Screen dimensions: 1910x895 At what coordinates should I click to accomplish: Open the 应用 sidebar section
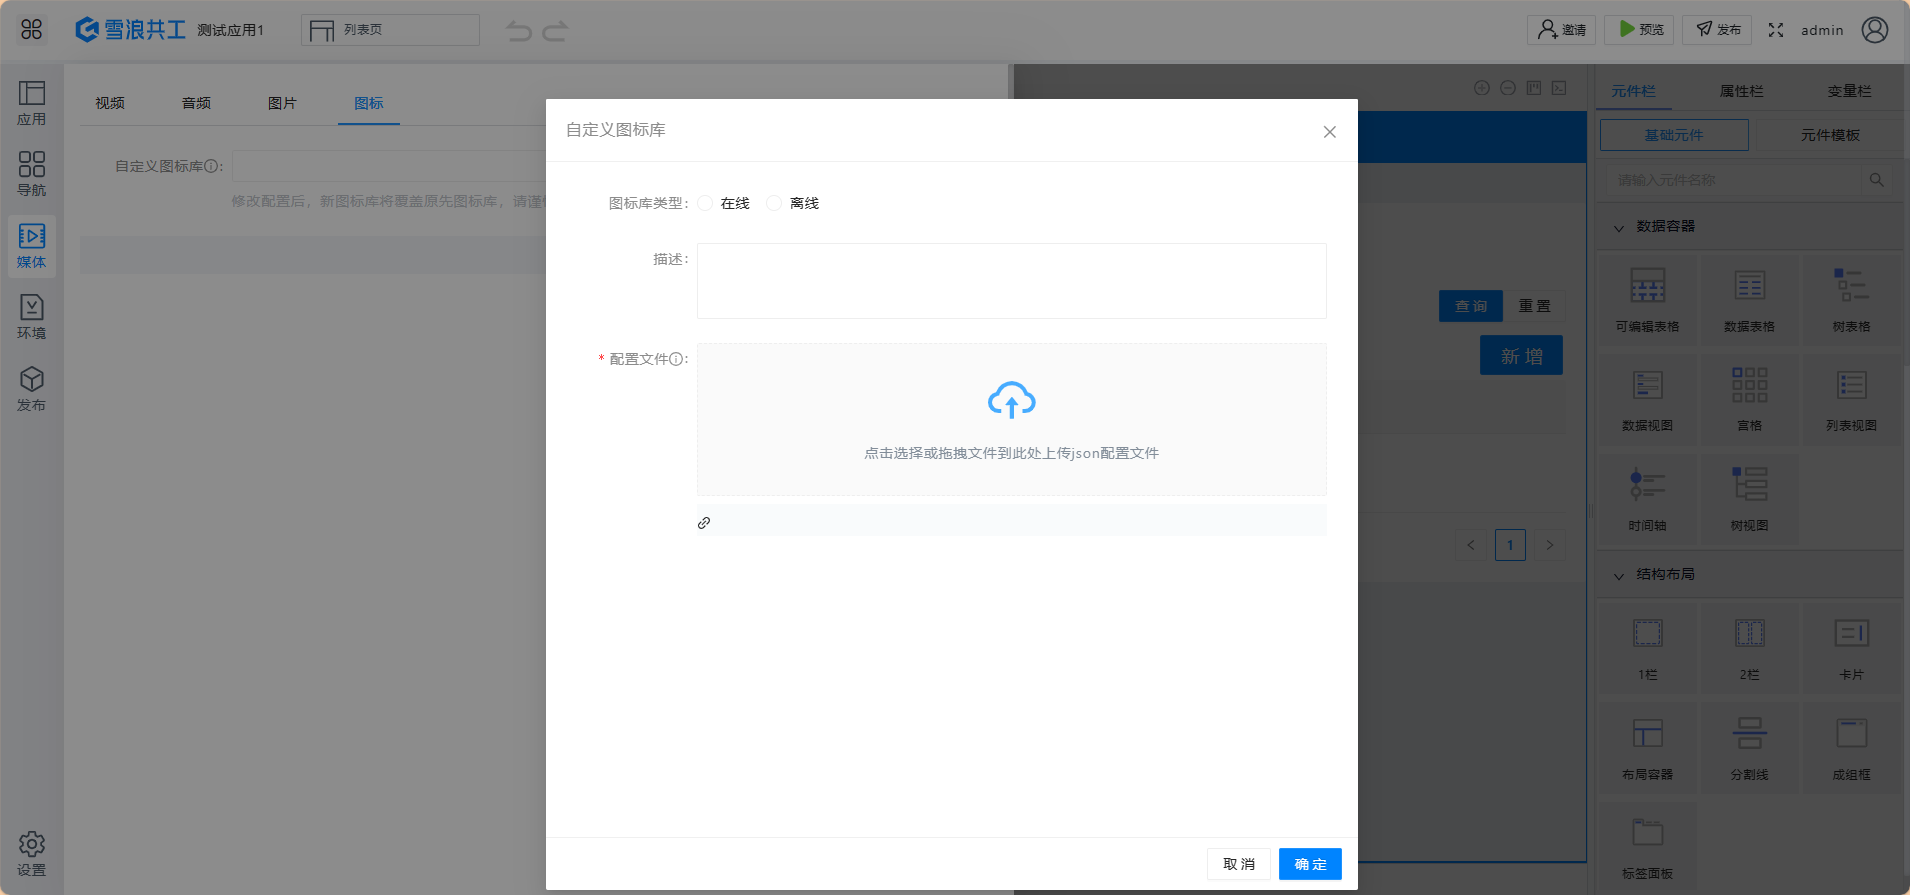tap(32, 104)
